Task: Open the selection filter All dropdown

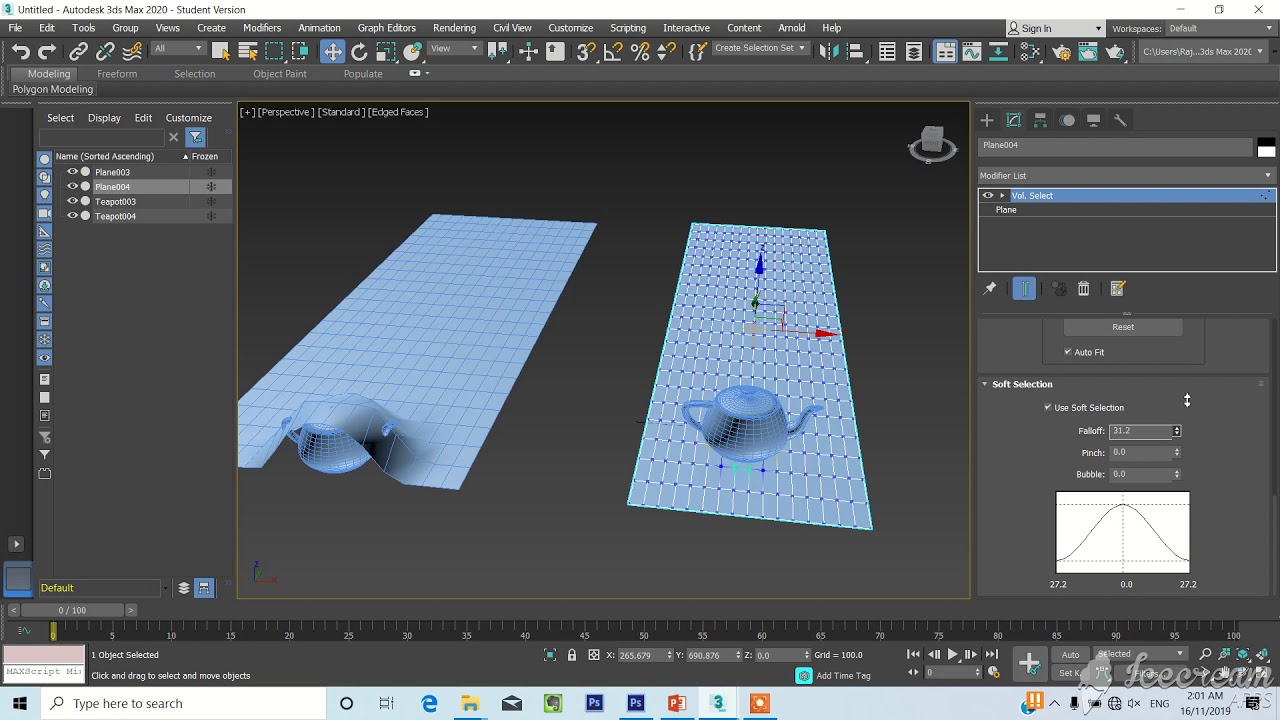Action: point(178,49)
